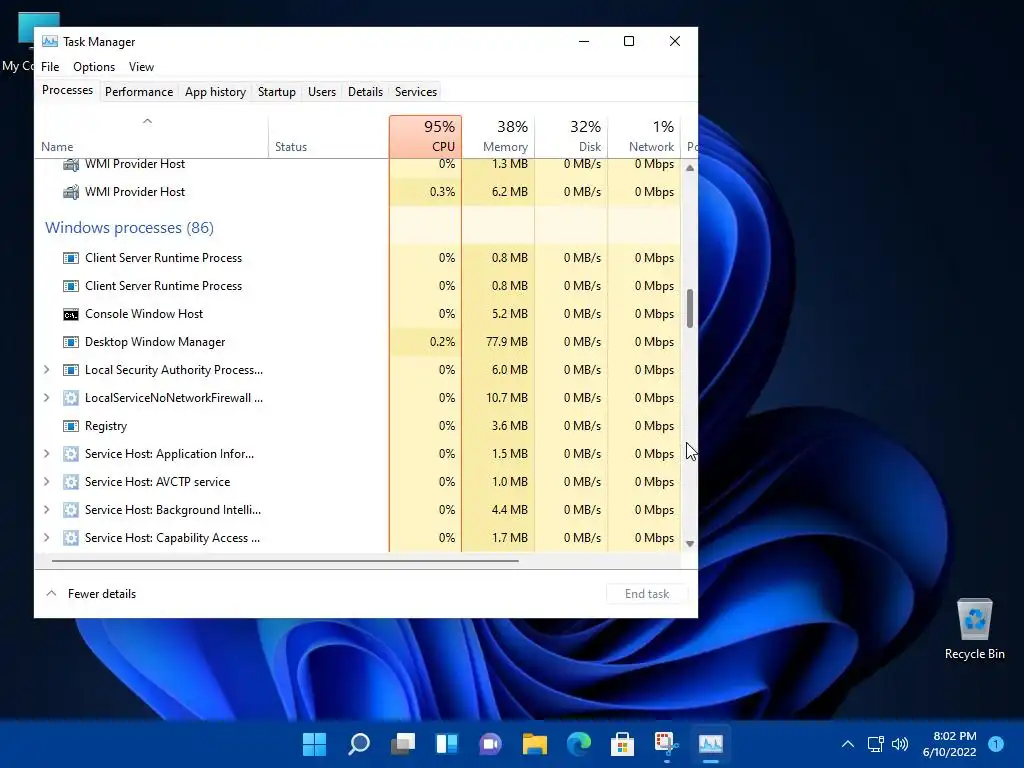Switch to the Details tab
The height and width of the screenshot is (768, 1024).
point(365,92)
